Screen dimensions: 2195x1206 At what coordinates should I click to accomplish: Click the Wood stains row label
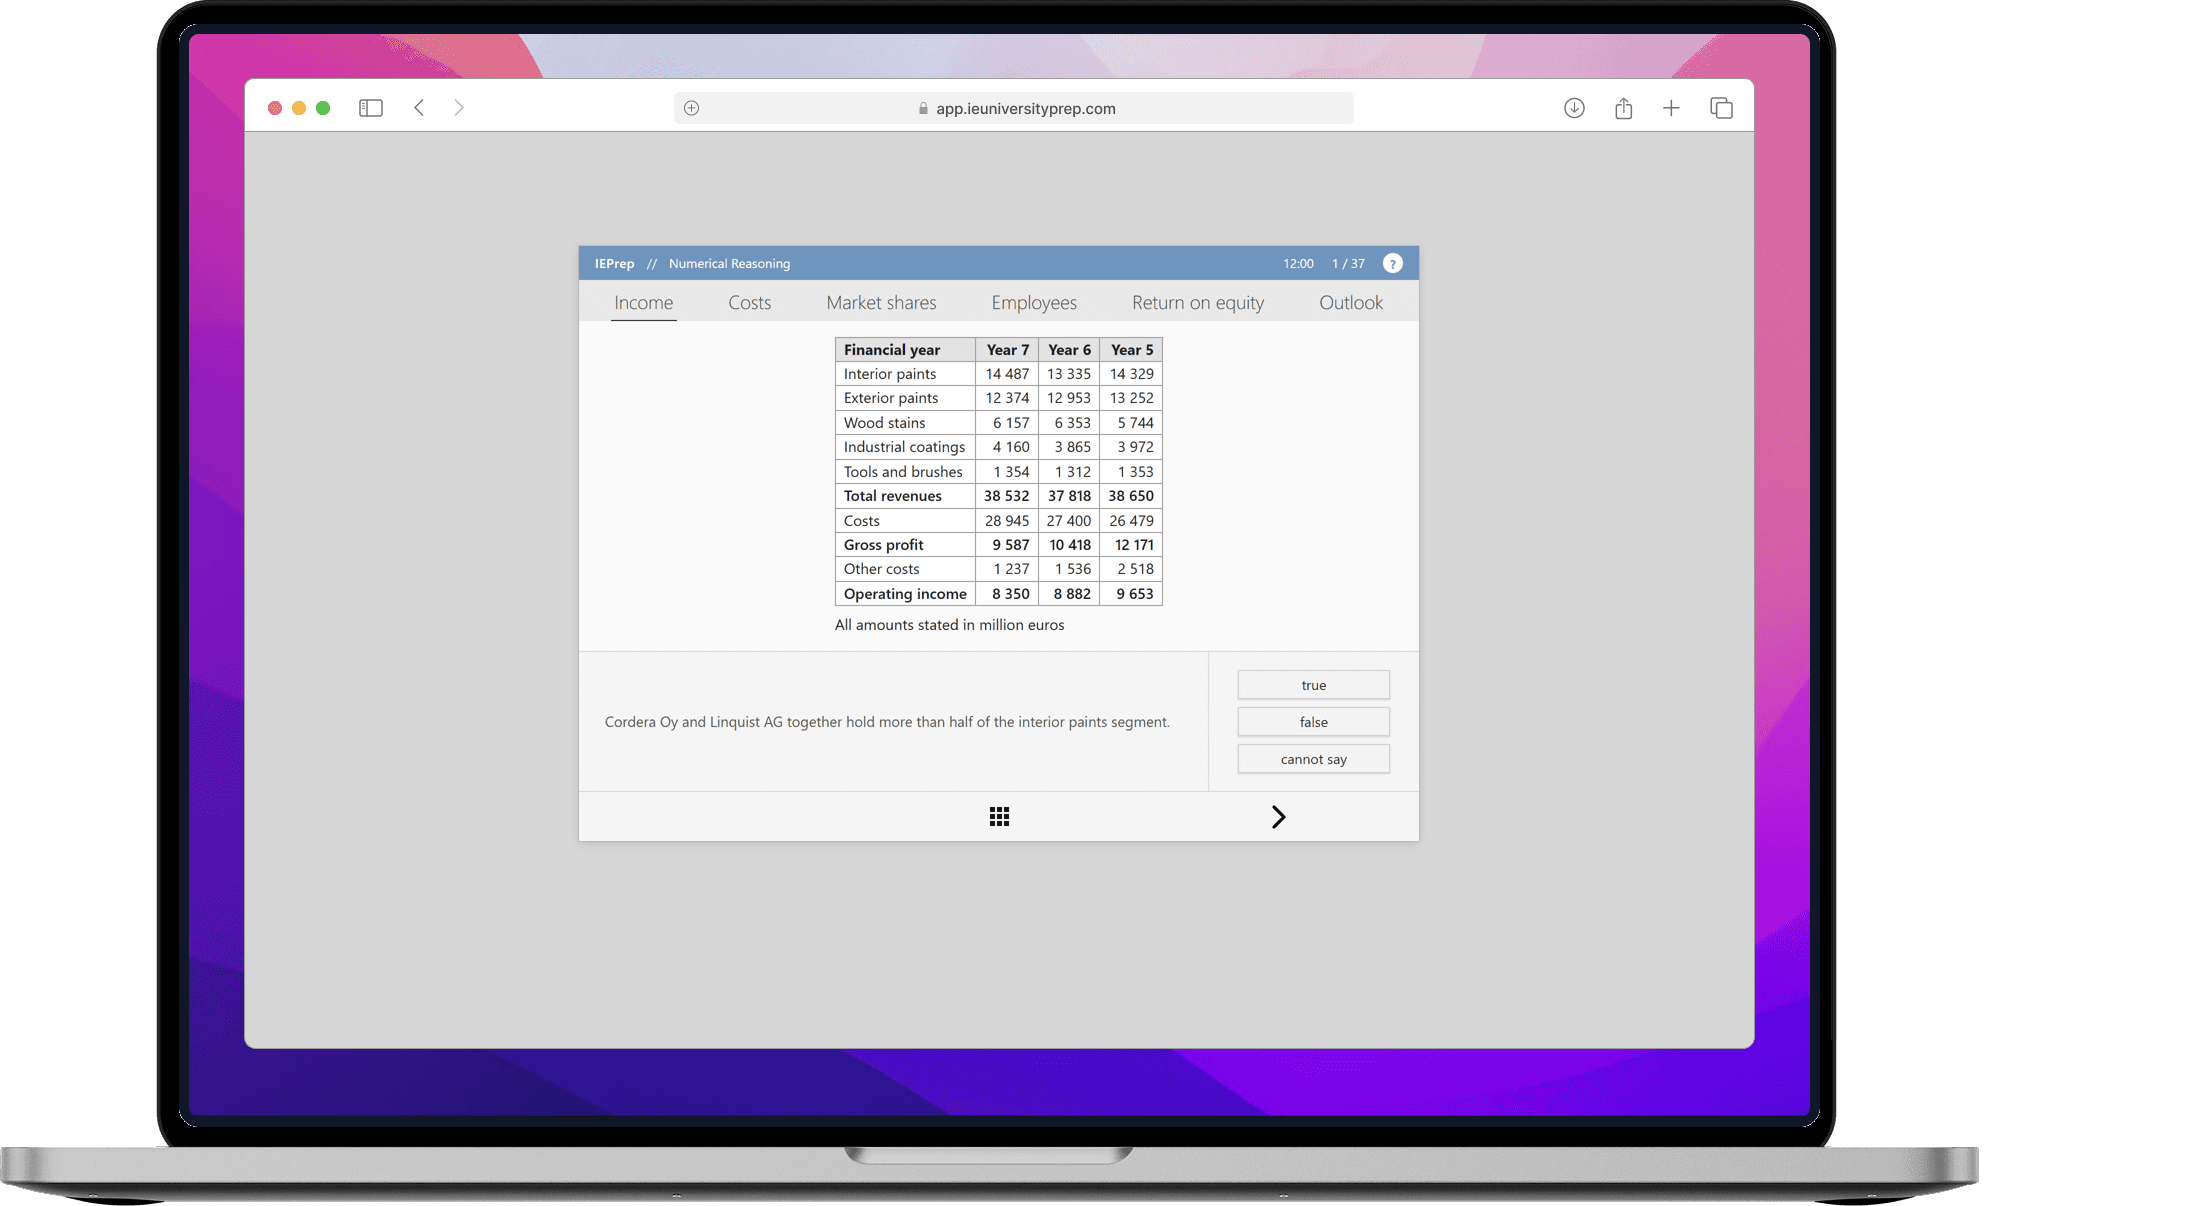pyautogui.click(x=884, y=423)
